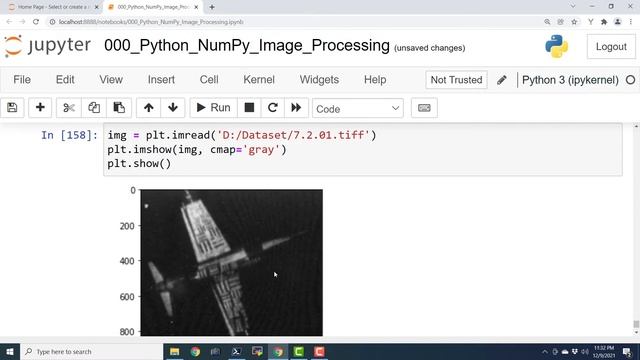Click the Jupyter logo
Viewport: 640px width, 360px height.
pos(48,46)
